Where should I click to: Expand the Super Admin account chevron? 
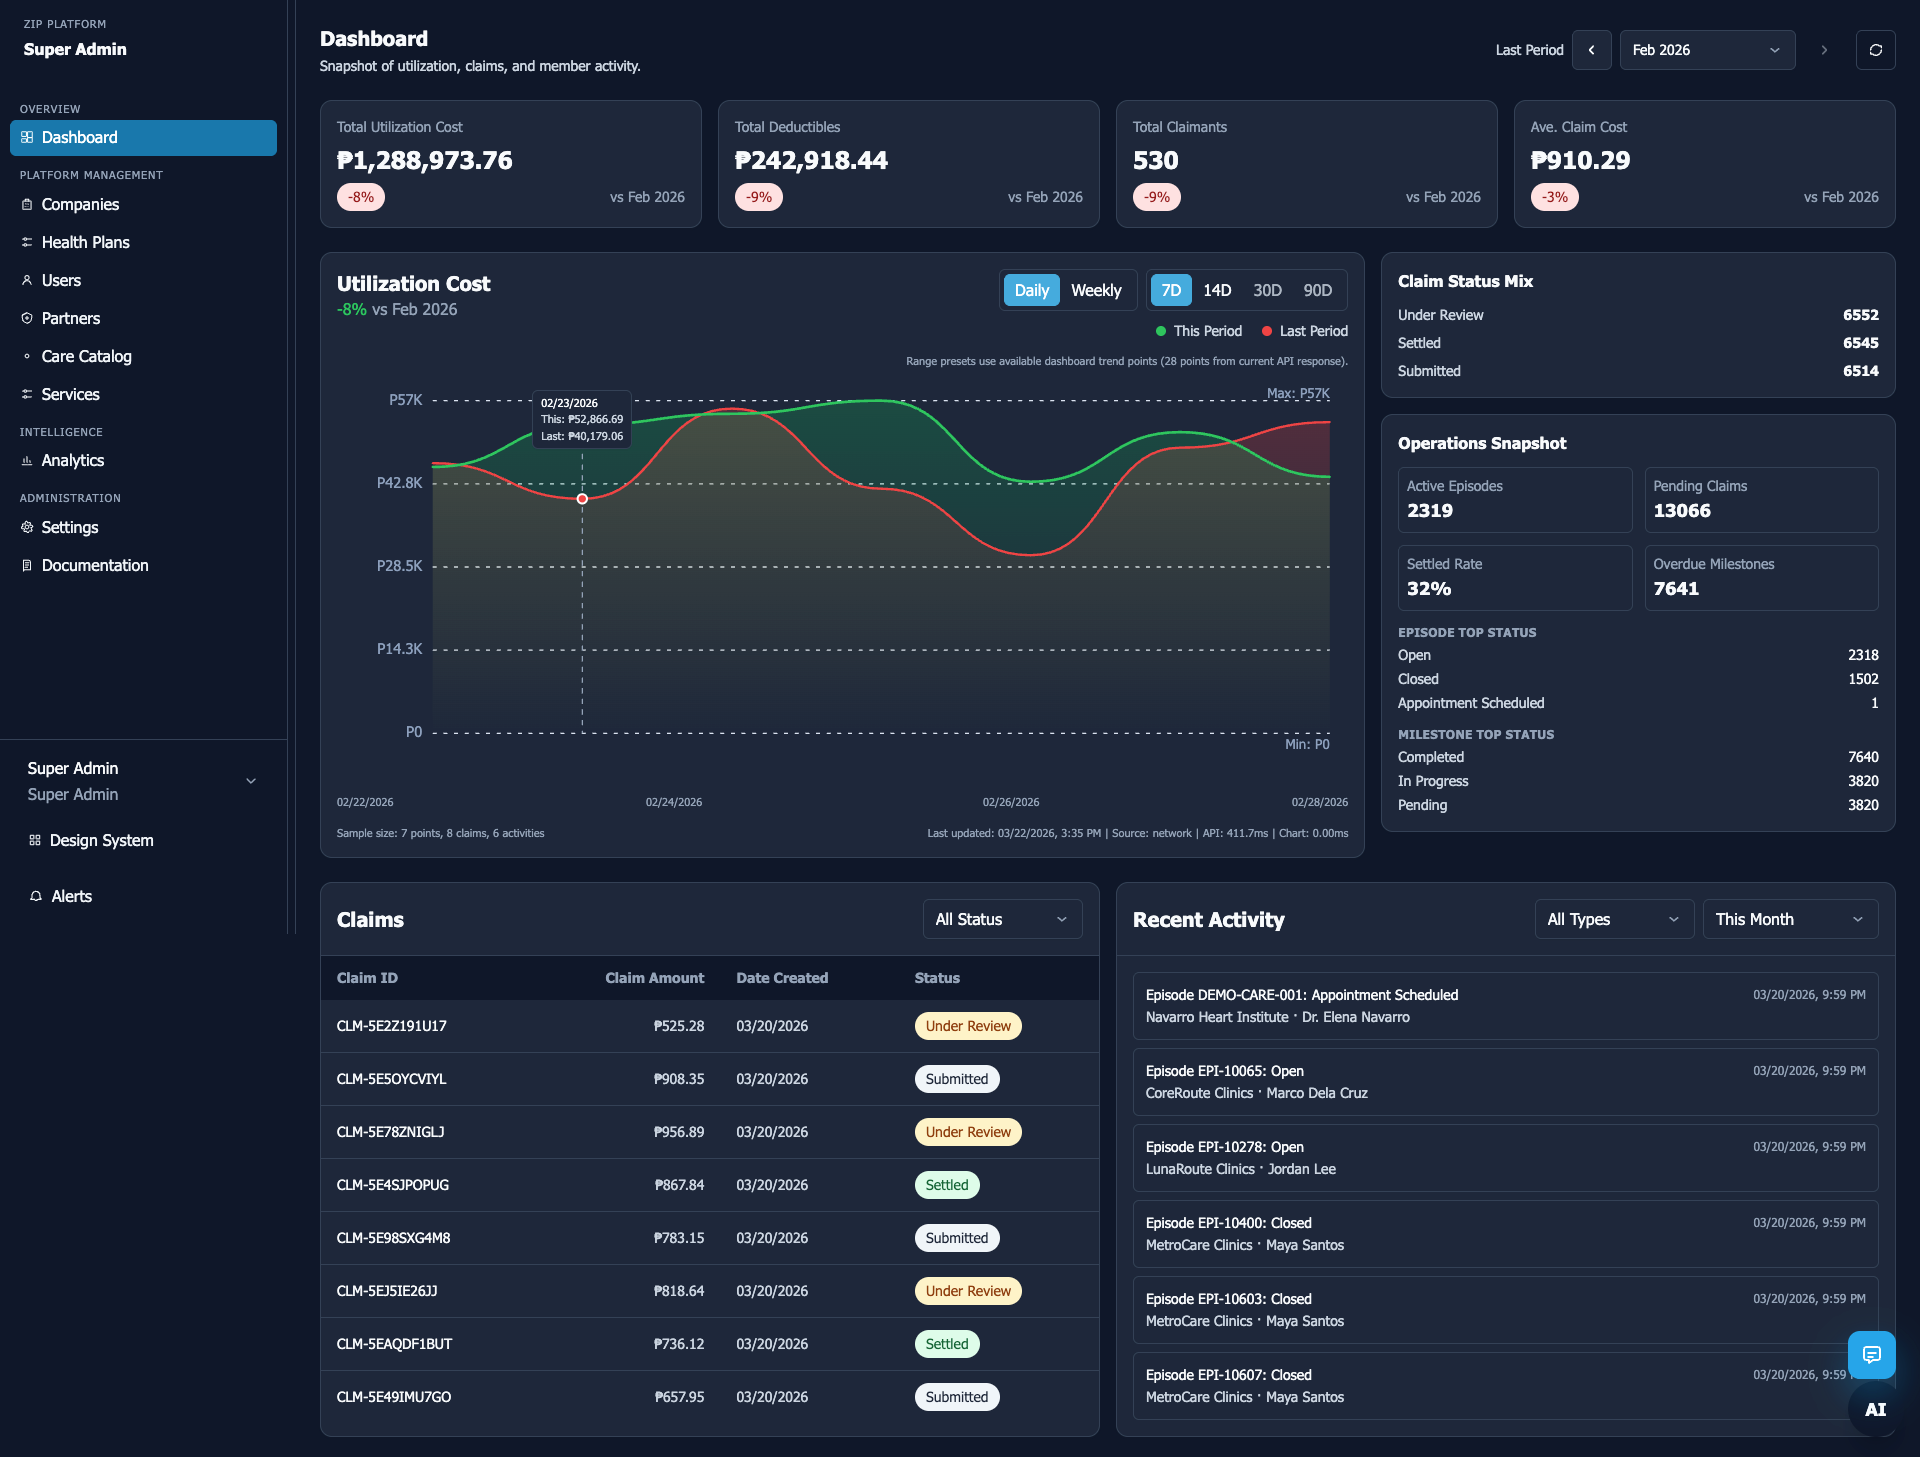pyautogui.click(x=251, y=781)
